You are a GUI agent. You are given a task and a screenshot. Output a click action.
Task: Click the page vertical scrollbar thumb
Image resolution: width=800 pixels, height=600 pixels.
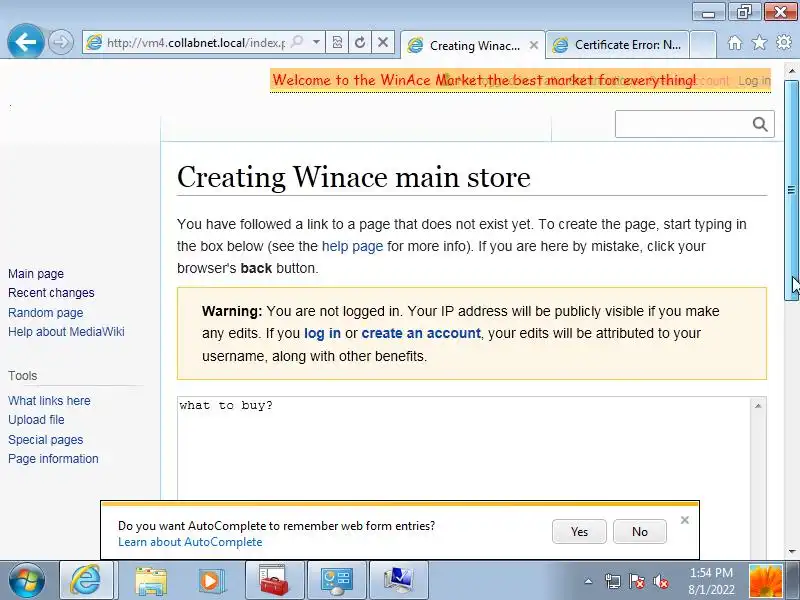click(x=791, y=190)
